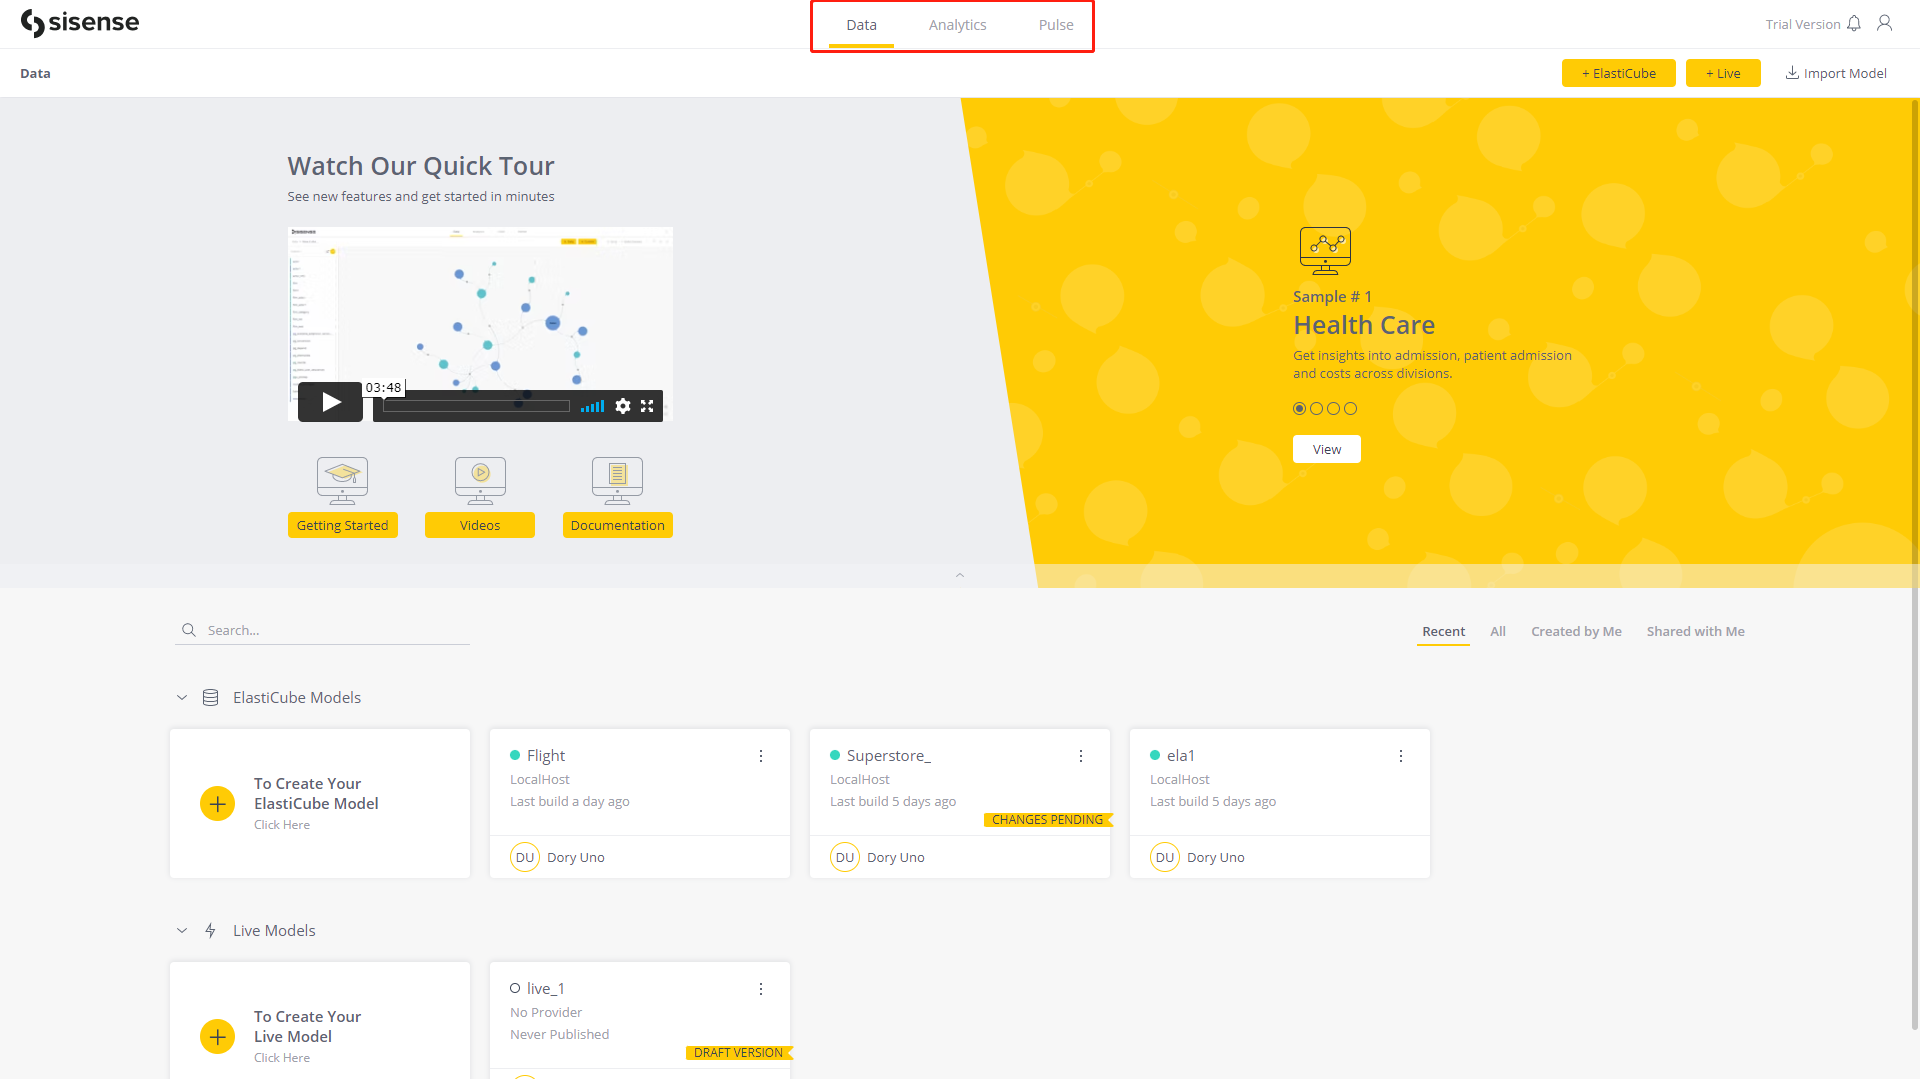1920x1079 pixels.
Task: Open Superstore_ model options menu
Action: pyautogui.click(x=1081, y=756)
